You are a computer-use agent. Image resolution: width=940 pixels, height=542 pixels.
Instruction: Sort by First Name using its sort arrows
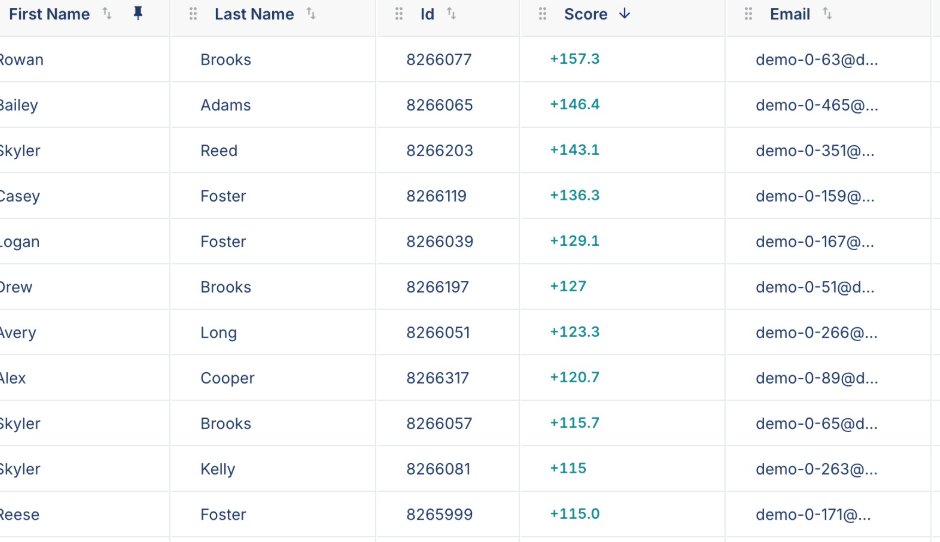click(107, 13)
